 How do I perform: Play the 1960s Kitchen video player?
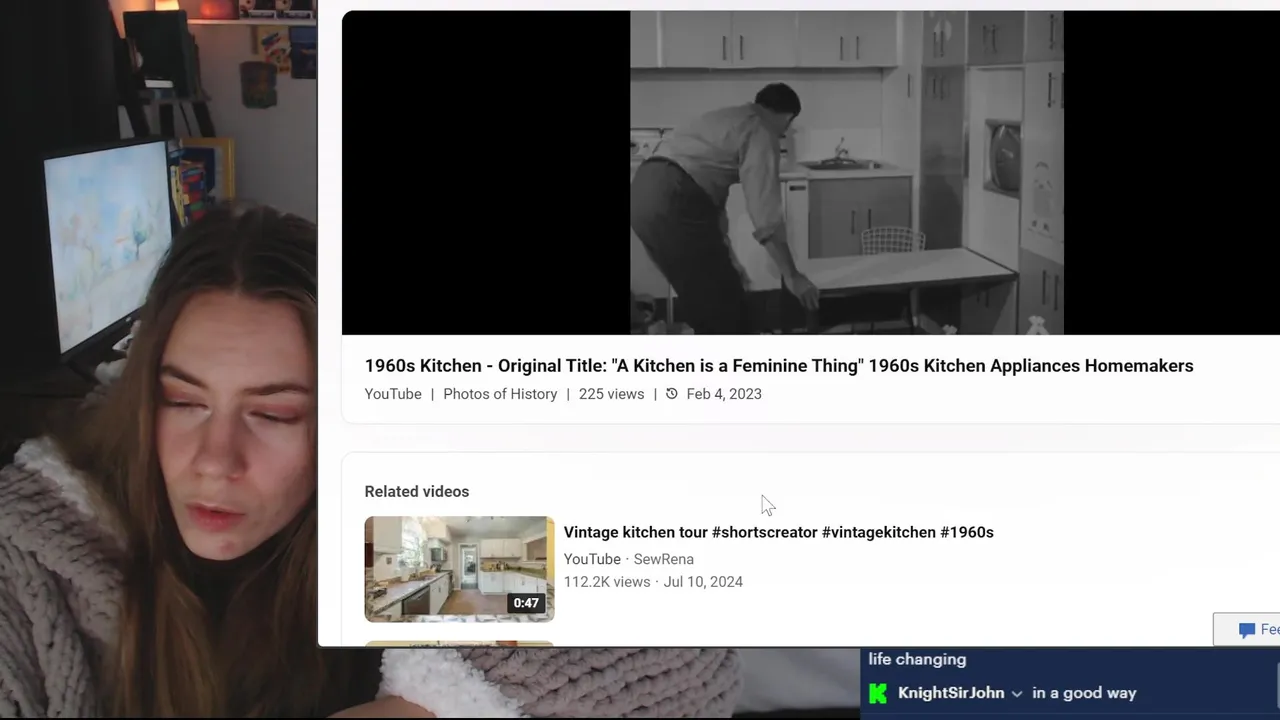(811, 172)
